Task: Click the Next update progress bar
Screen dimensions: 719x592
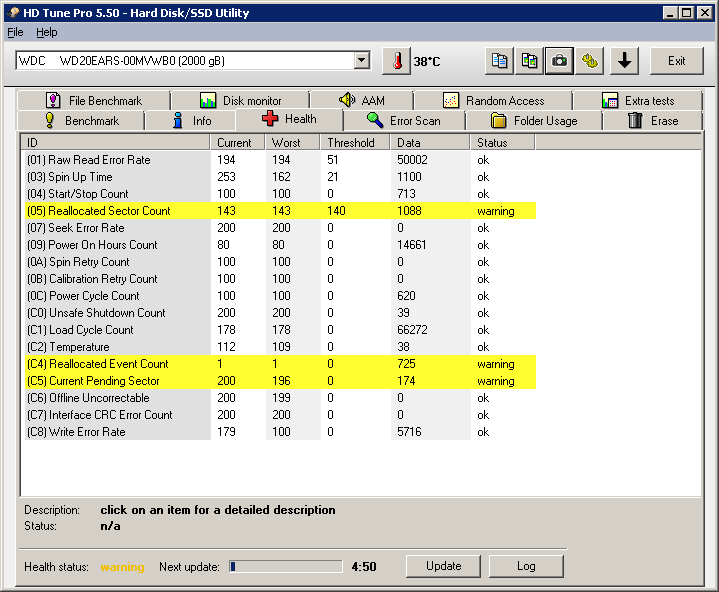Action: tap(286, 567)
